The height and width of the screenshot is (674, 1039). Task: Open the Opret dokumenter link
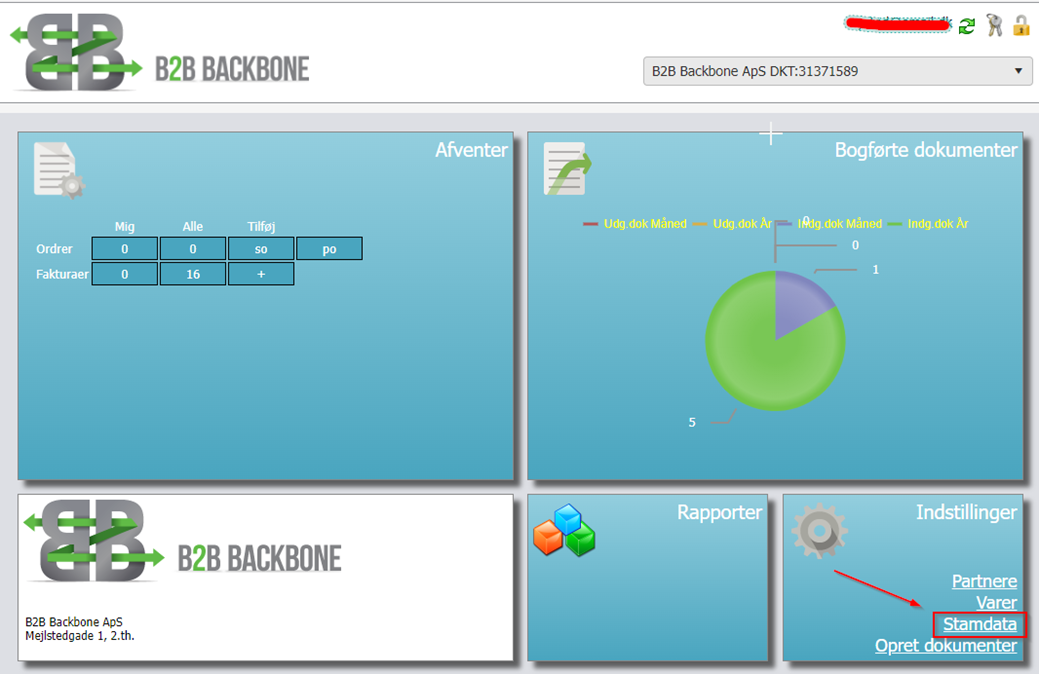(x=946, y=646)
